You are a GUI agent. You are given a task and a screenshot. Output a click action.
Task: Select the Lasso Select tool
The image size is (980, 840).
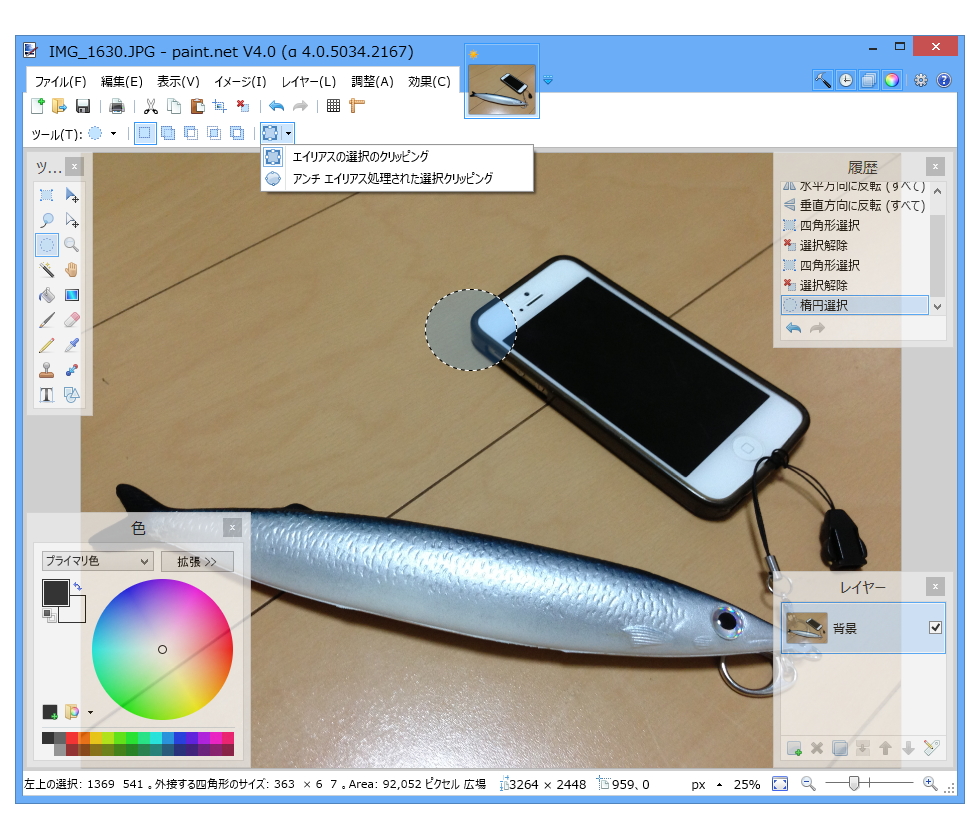[47, 220]
